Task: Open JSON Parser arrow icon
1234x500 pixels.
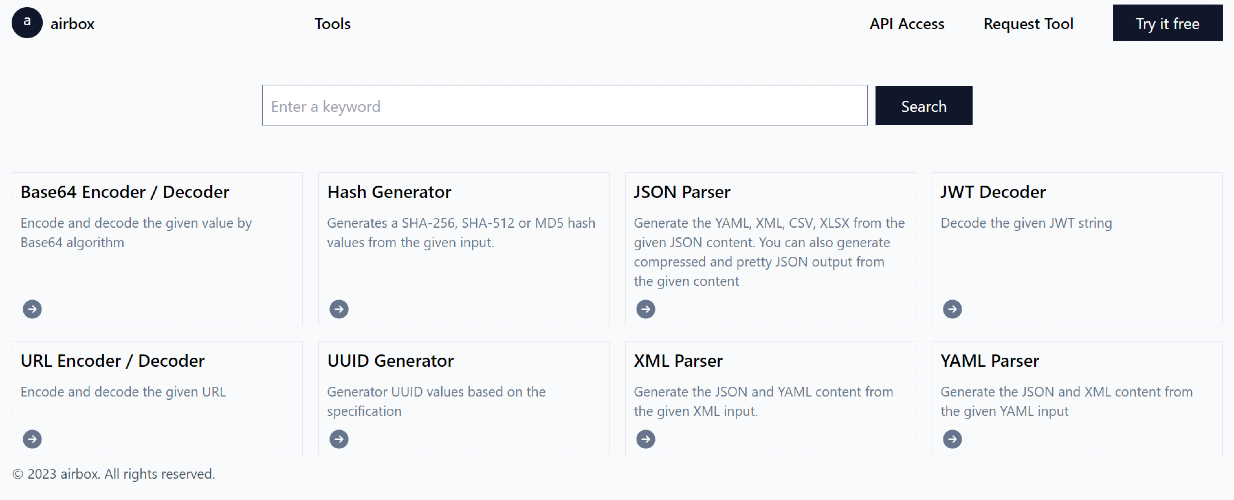Action: tap(646, 309)
